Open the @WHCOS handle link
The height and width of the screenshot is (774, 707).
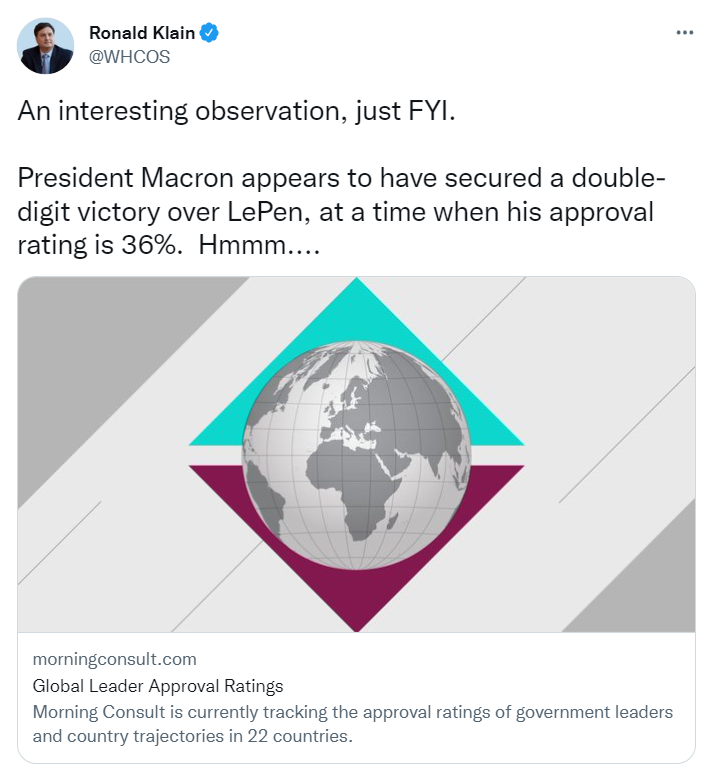pos(130,57)
